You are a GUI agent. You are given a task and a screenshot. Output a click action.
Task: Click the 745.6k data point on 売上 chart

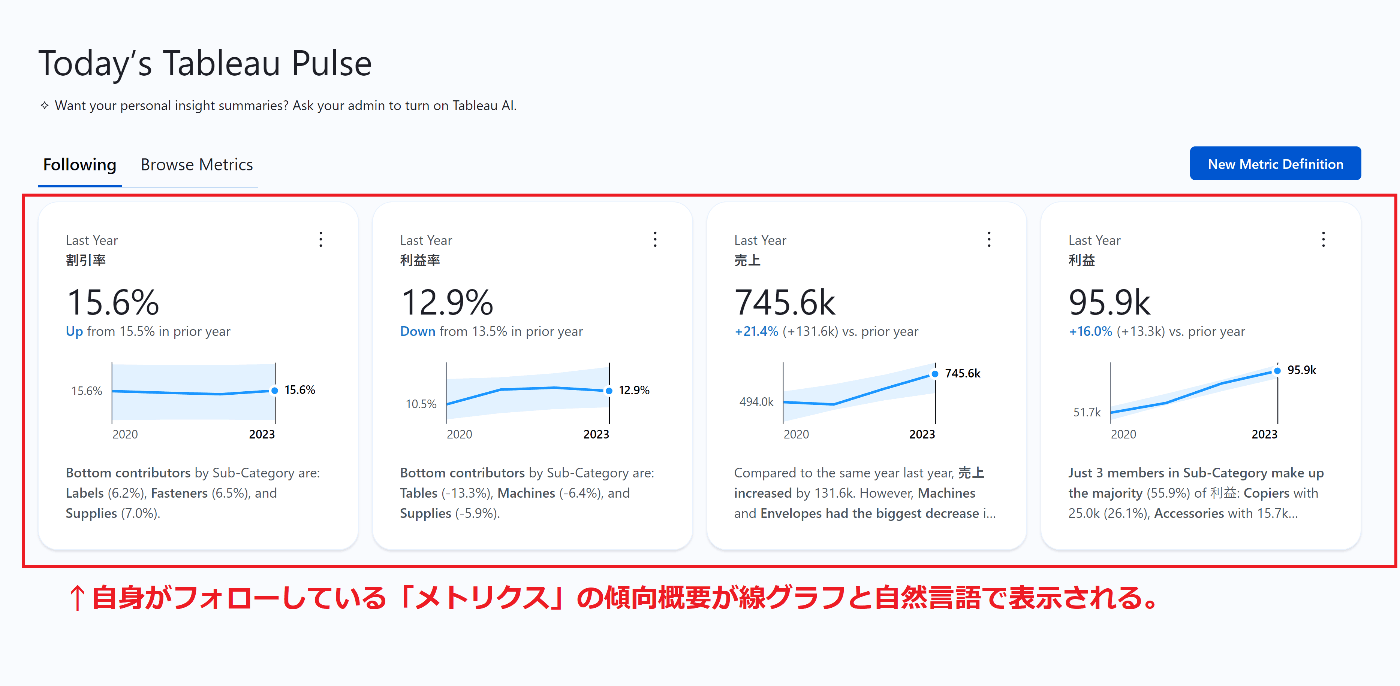(x=935, y=373)
